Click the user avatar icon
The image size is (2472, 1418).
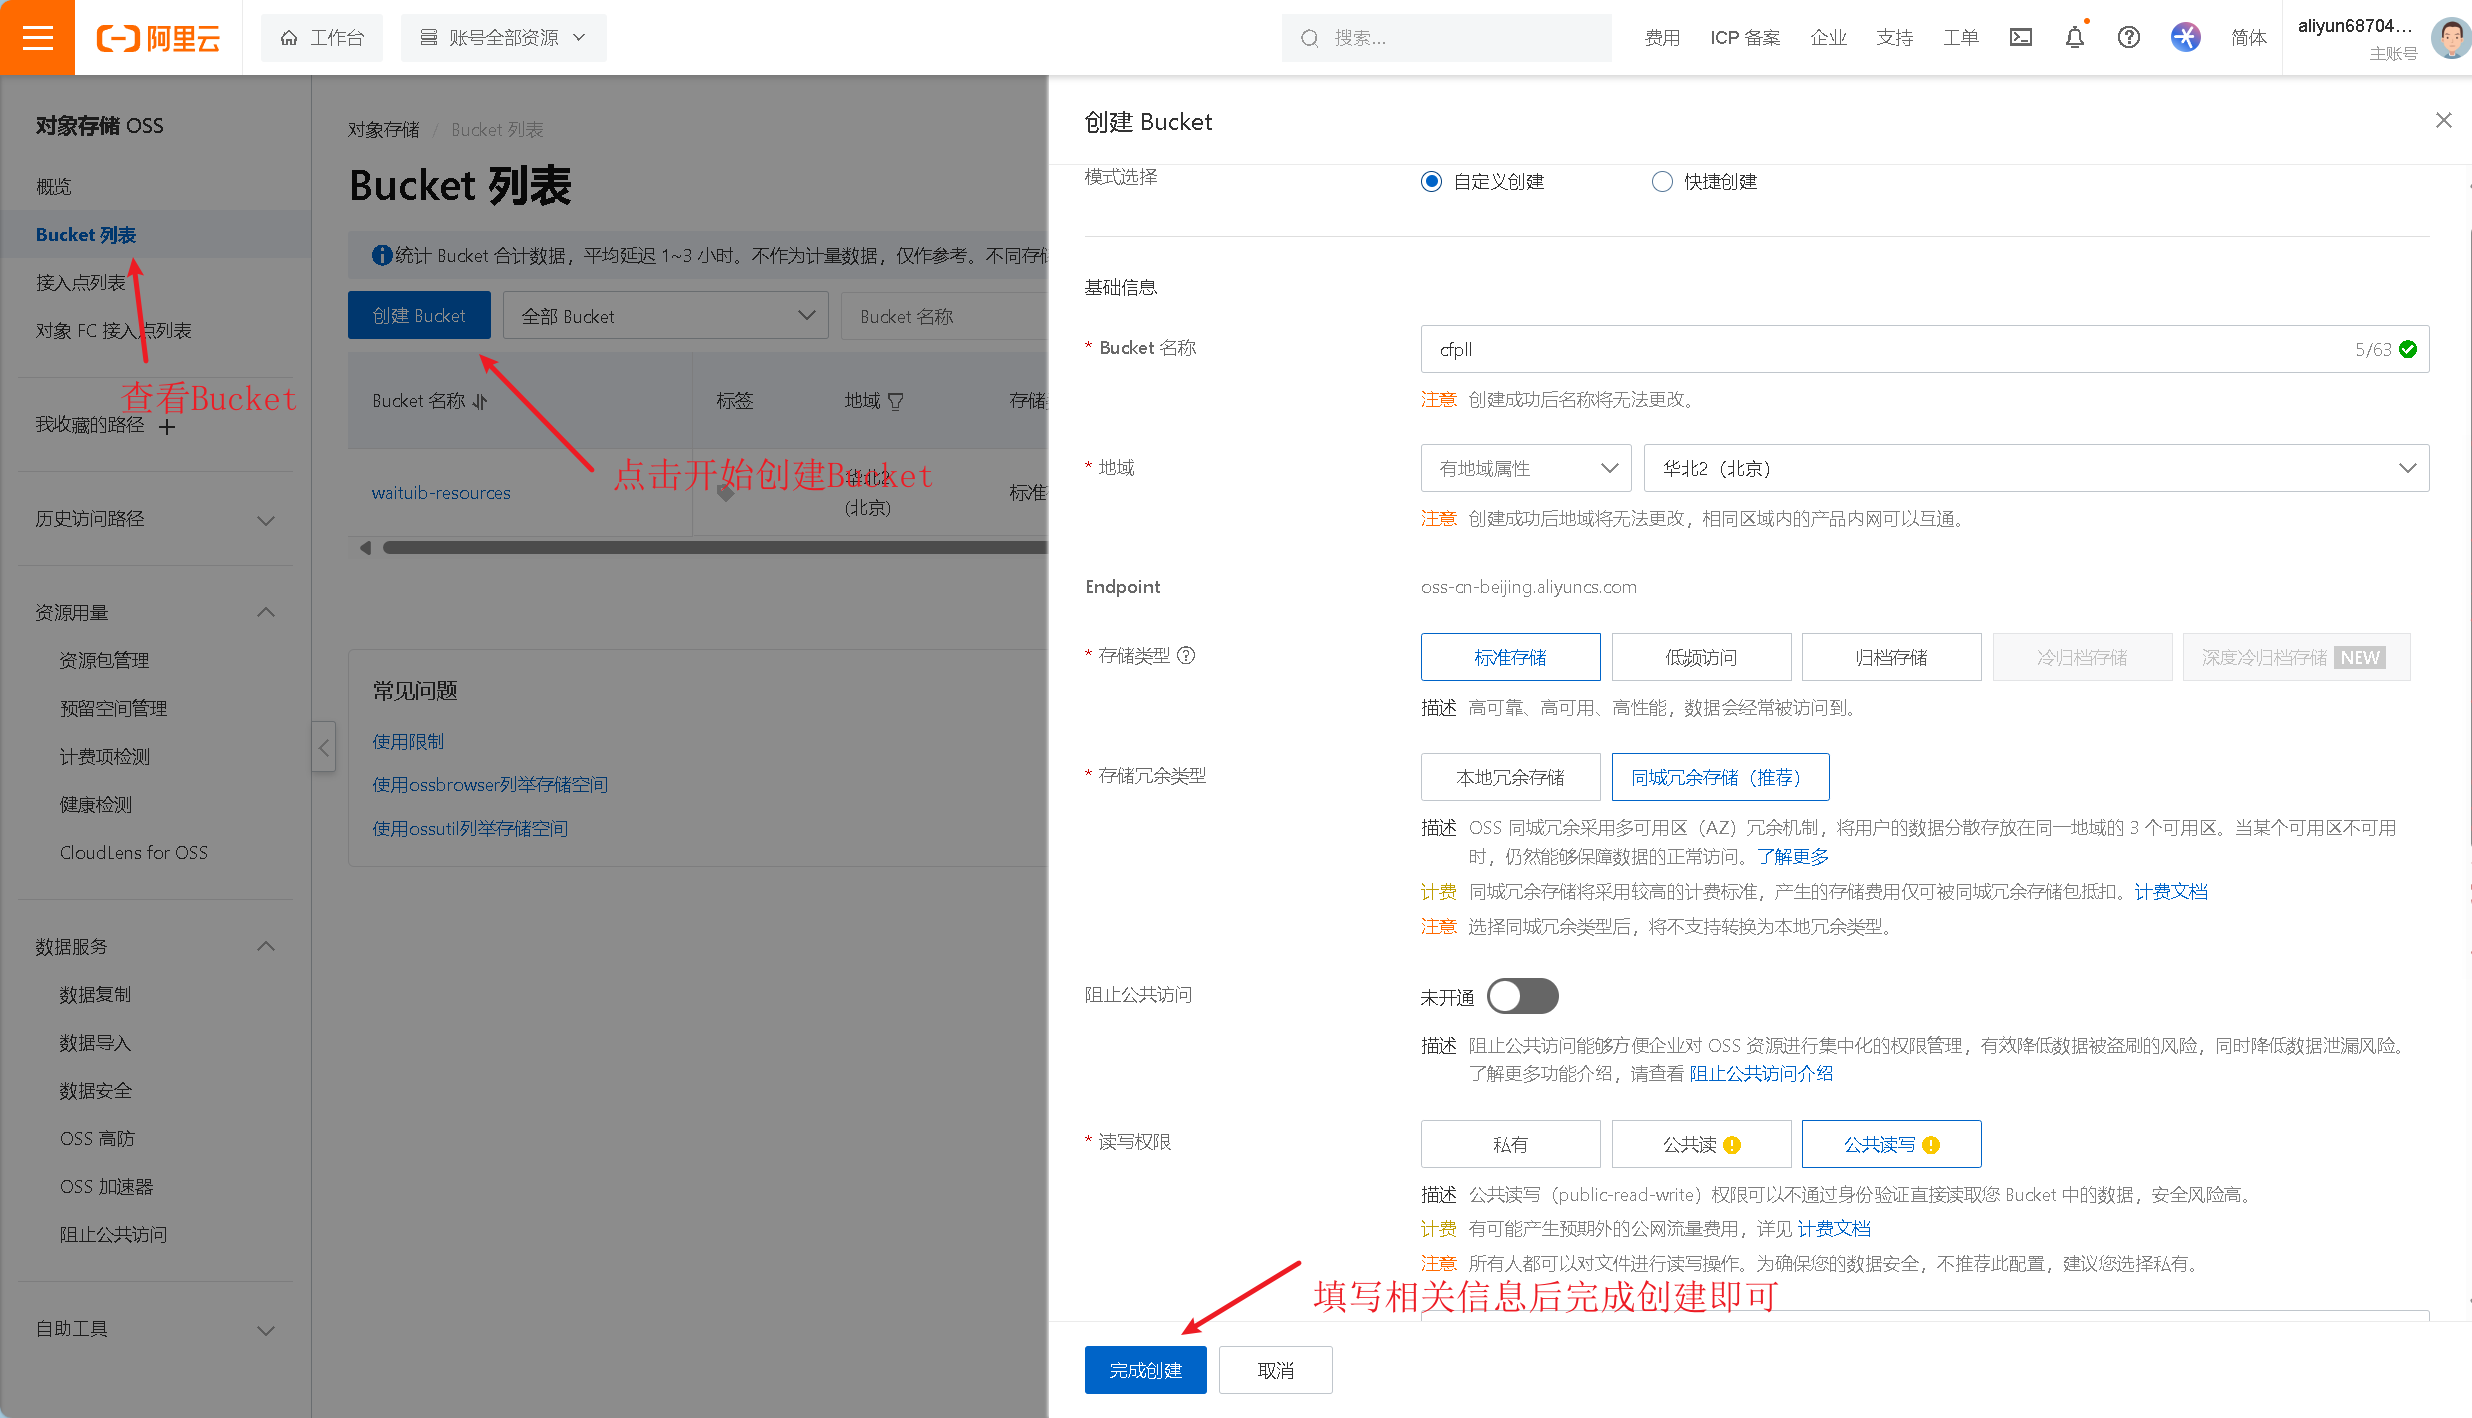(2450, 38)
